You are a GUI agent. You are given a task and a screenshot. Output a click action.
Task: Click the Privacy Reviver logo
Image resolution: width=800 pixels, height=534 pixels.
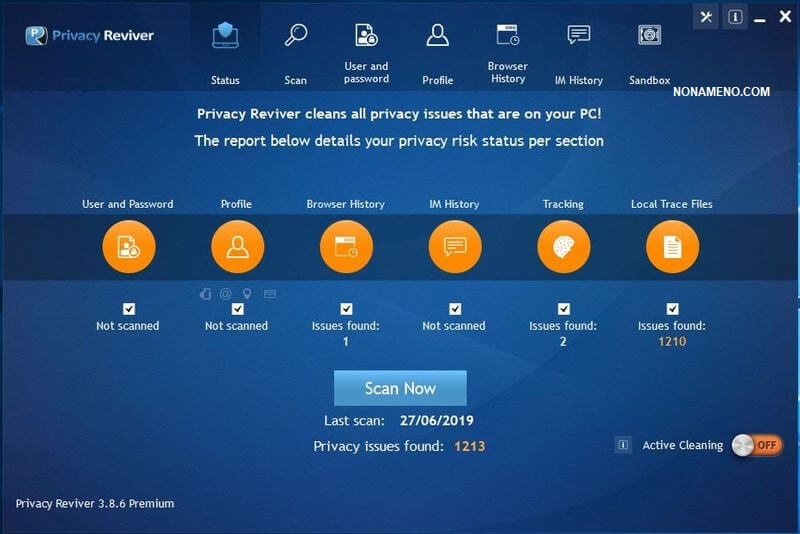click(89, 35)
